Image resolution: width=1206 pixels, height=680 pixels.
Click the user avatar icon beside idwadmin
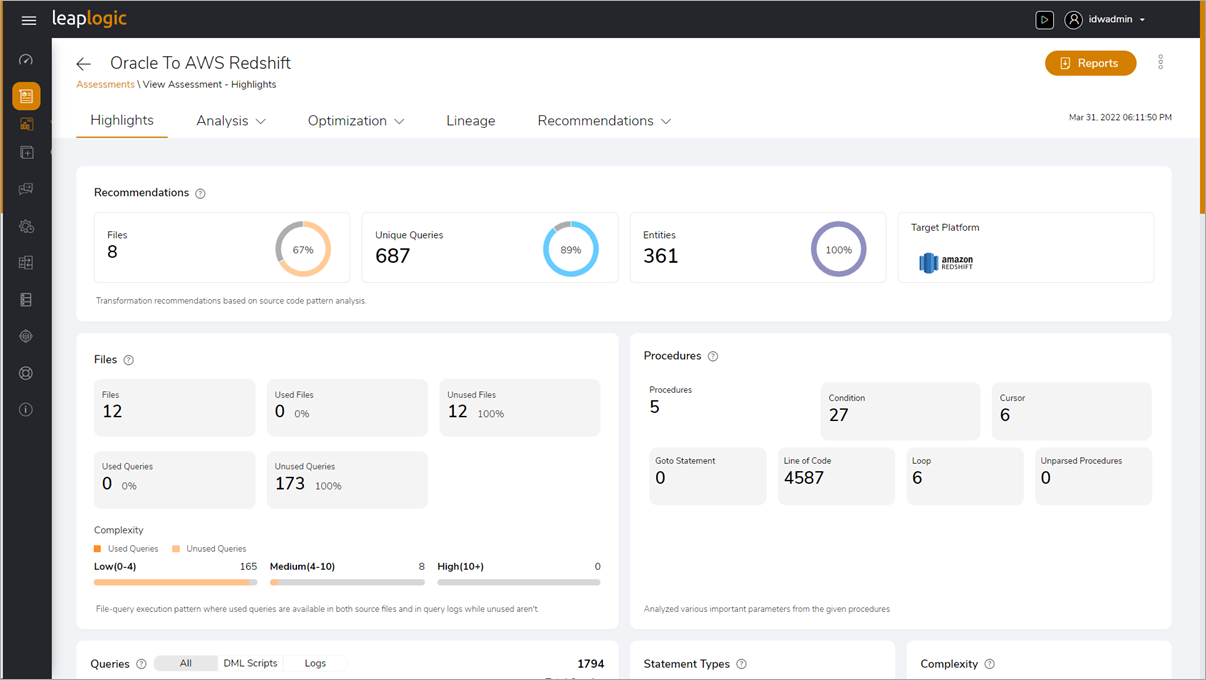[1073, 19]
